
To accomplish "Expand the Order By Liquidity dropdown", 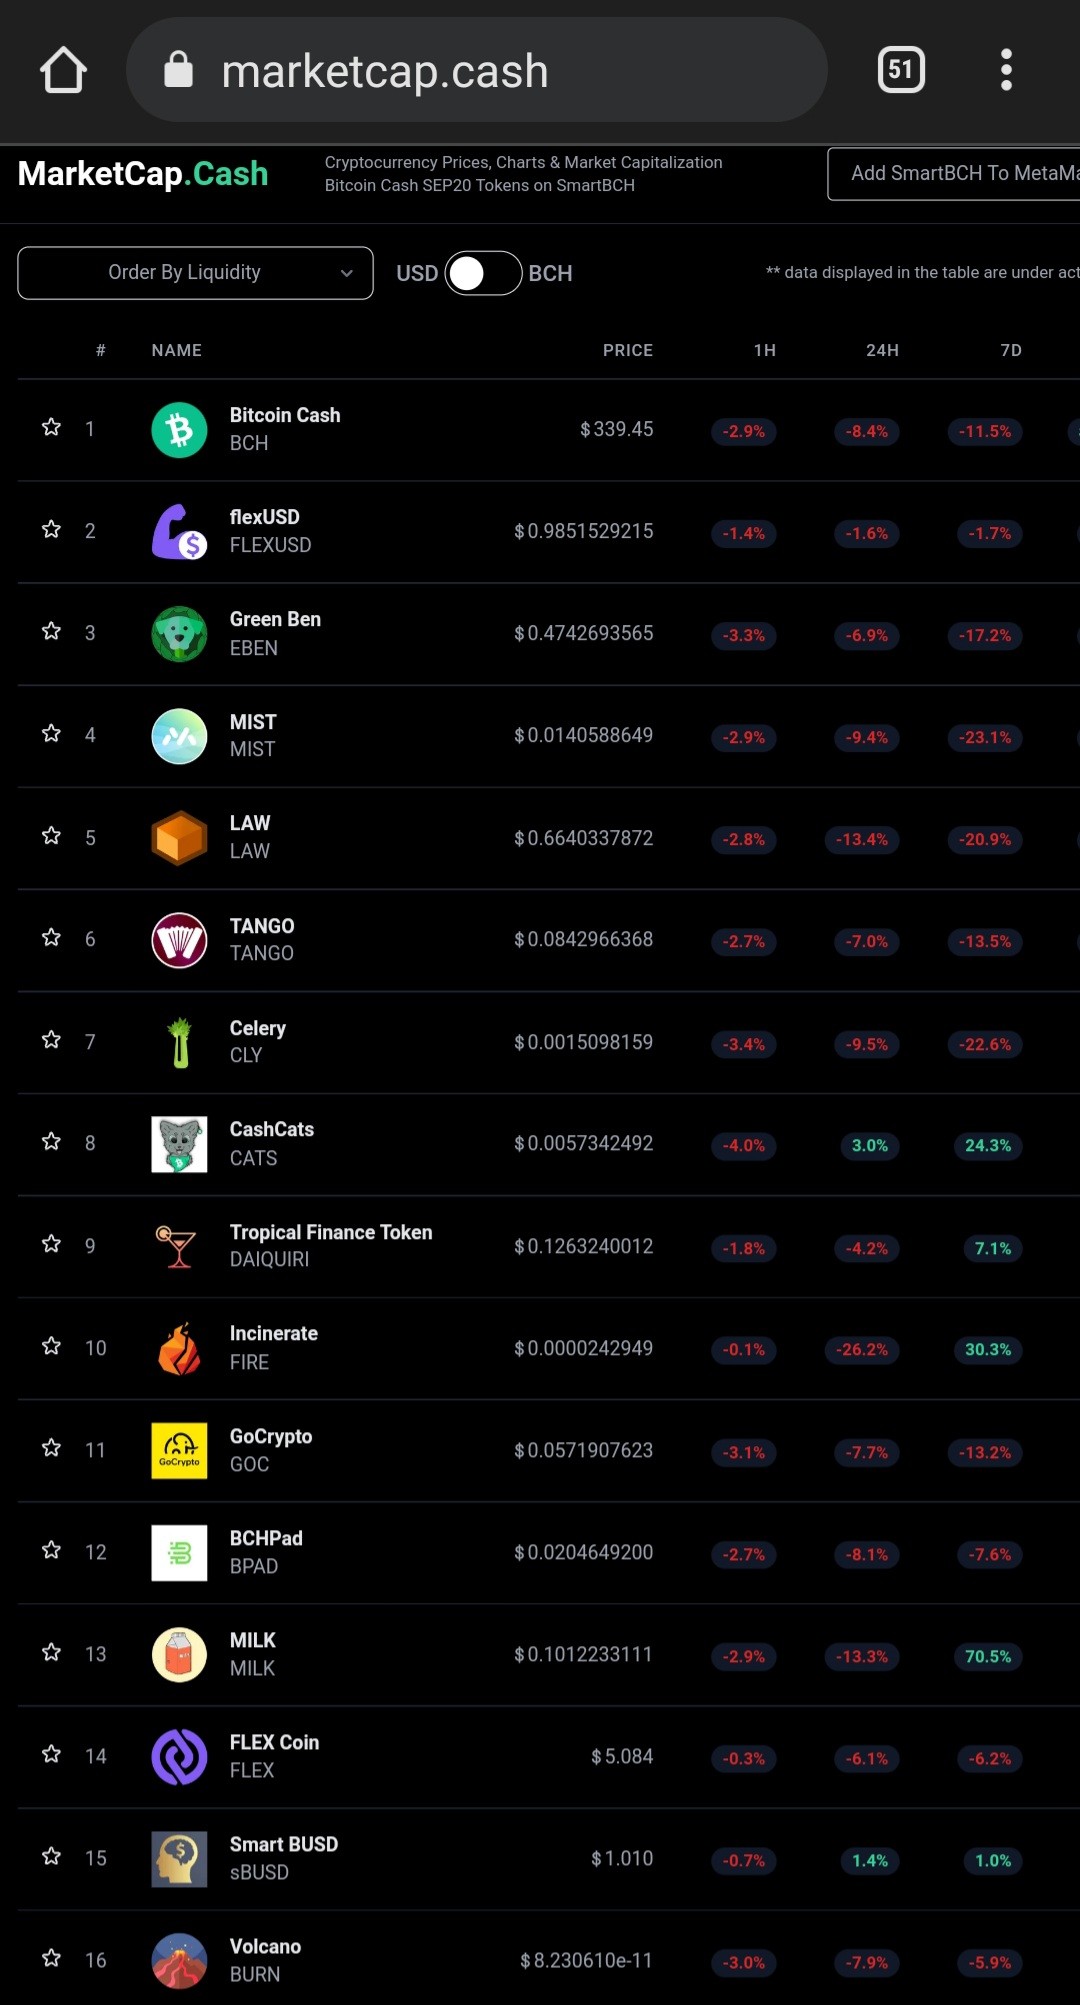I will pyautogui.click(x=195, y=273).
